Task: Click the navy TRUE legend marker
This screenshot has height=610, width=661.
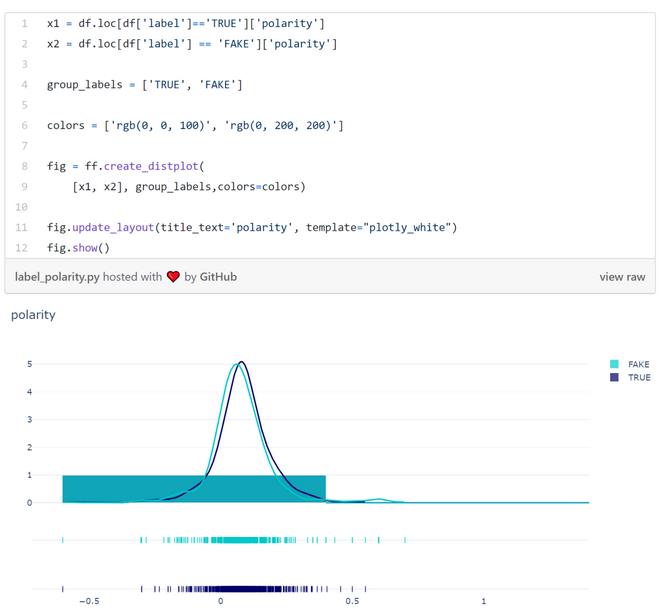Action: [x=614, y=378]
